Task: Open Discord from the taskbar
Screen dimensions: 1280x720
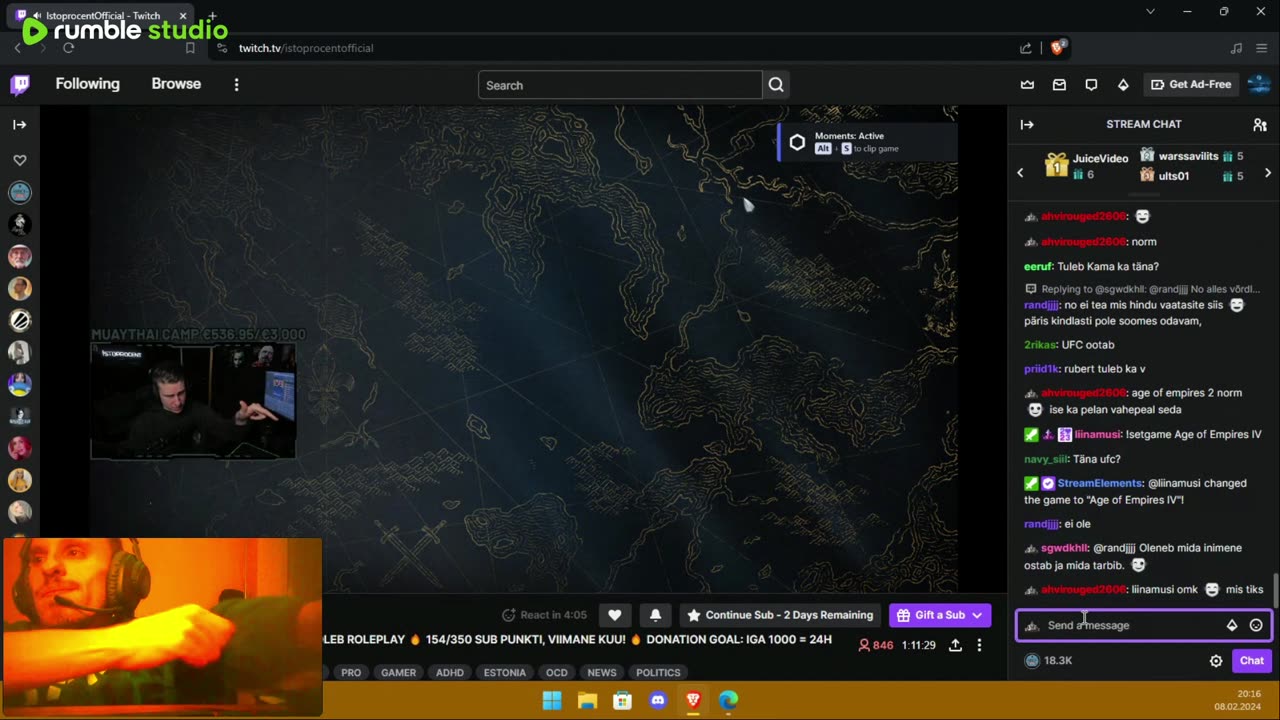Action: (x=657, y=700)
